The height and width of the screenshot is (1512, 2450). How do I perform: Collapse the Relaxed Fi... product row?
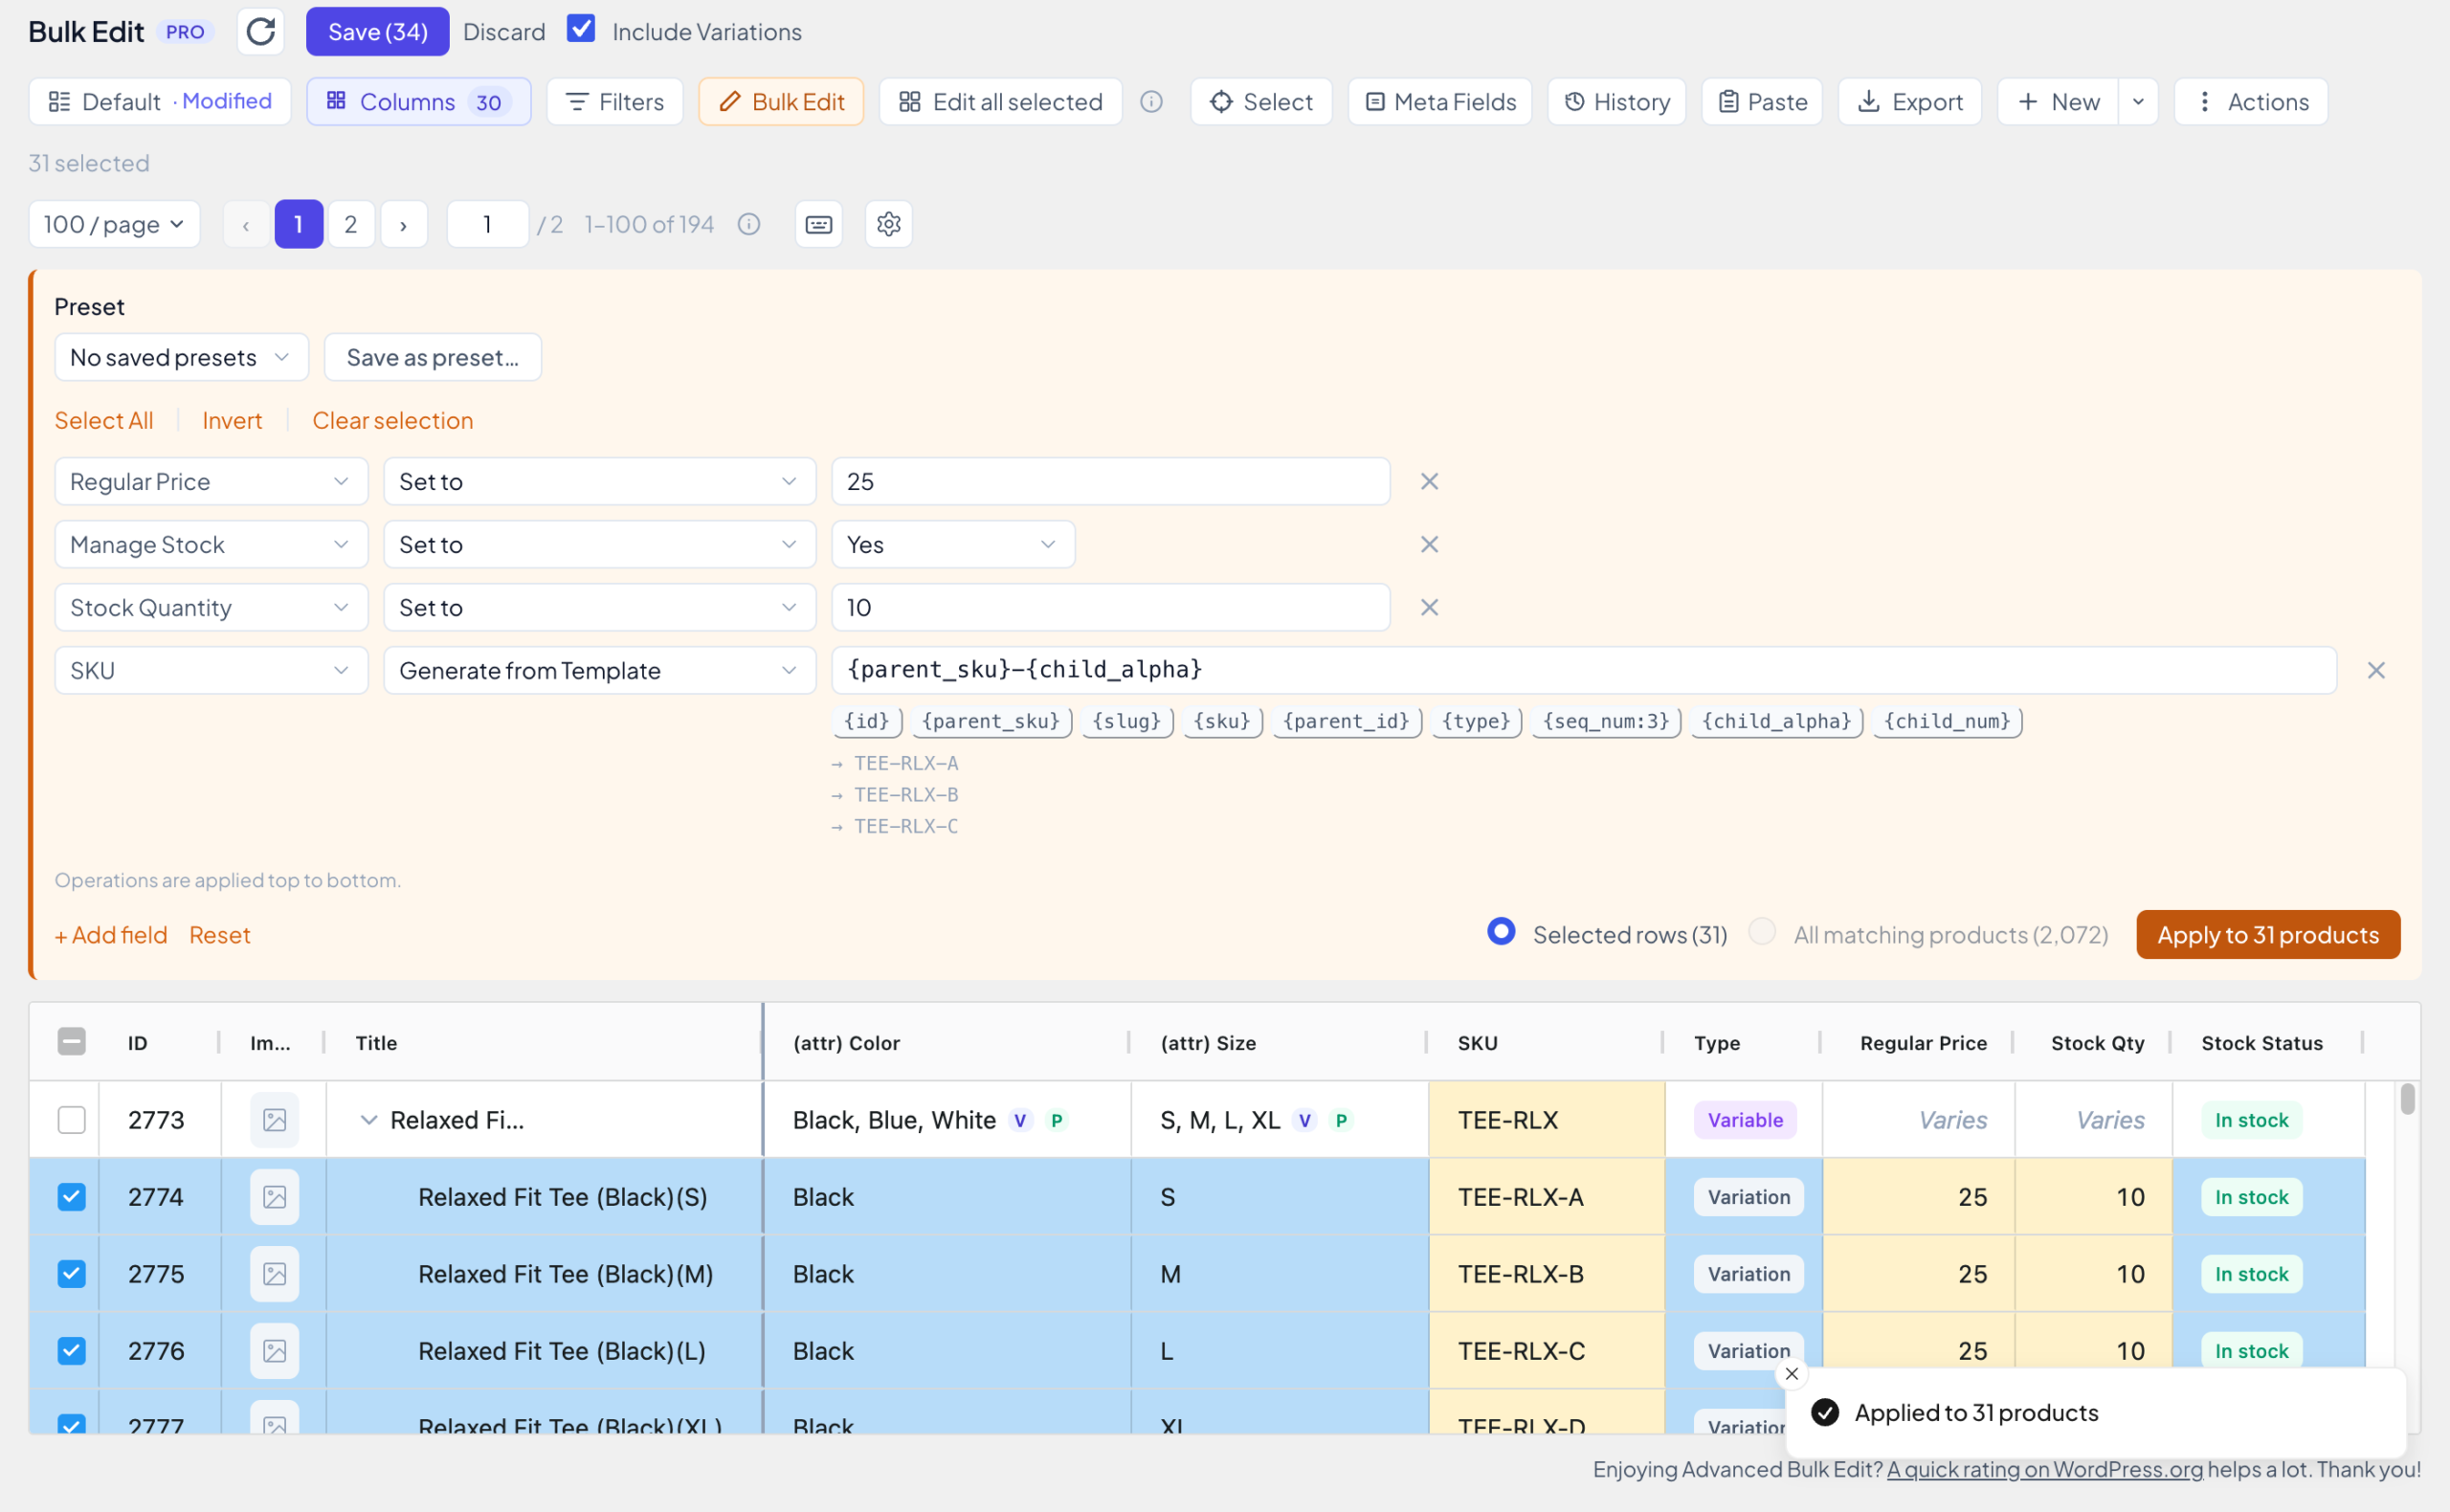coord(369,1120)
